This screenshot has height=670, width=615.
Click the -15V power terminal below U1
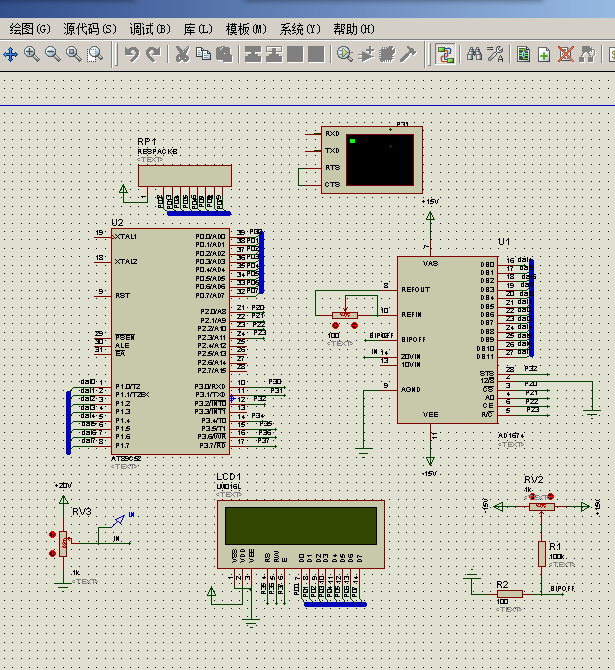point(430,461)
